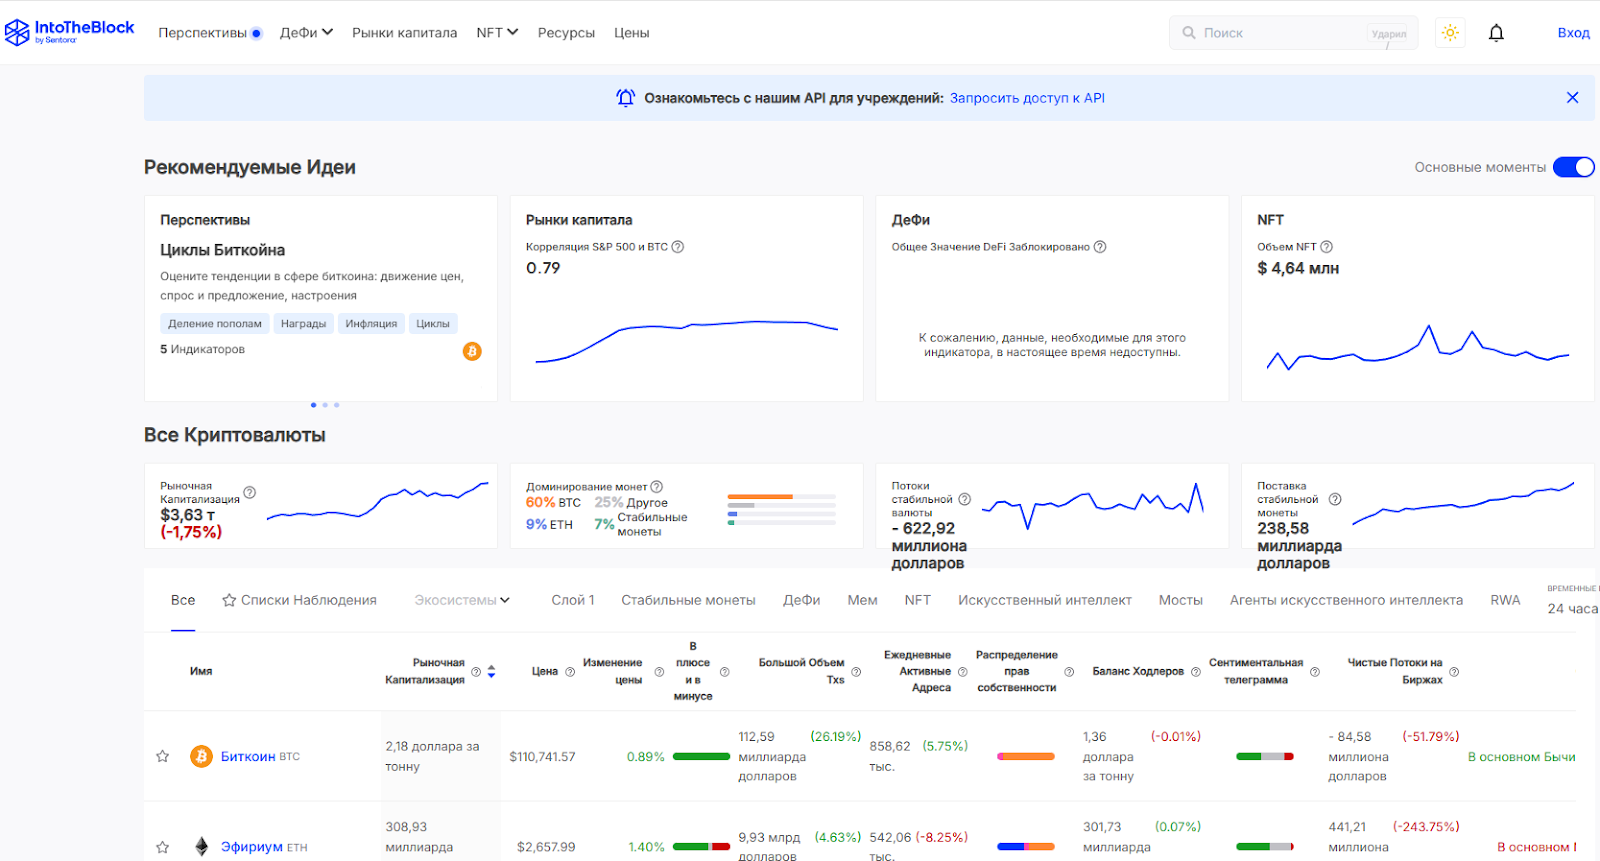Toggle Основные моменты switch

[x=1573, y=167]
